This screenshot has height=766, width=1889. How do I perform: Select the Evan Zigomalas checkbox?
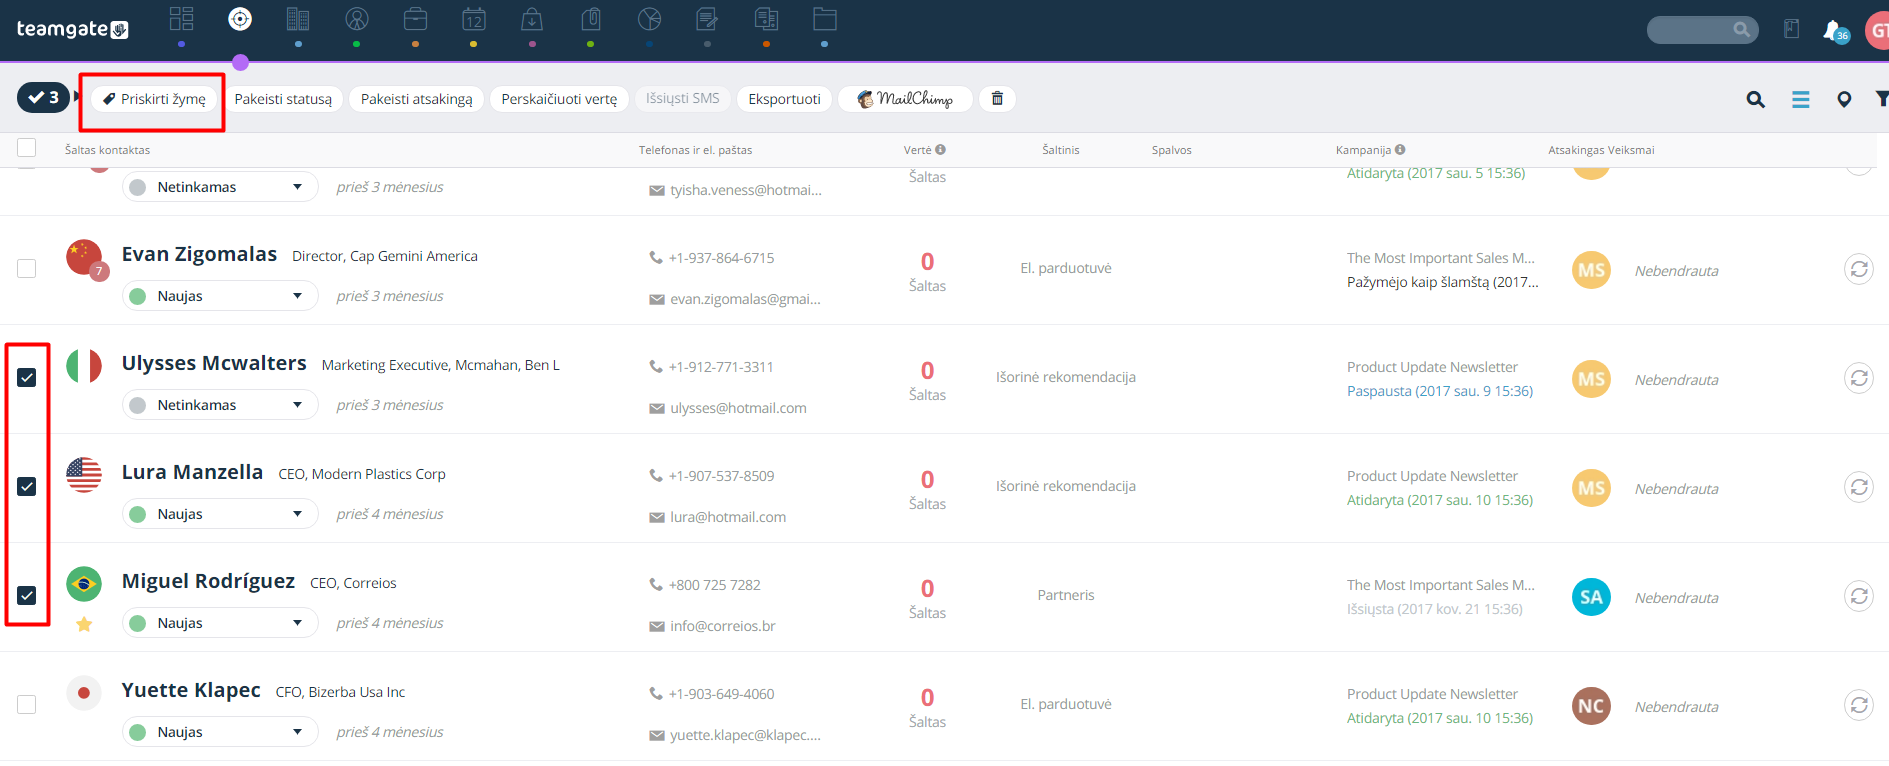pyautogui.click(x=27, y=268)
